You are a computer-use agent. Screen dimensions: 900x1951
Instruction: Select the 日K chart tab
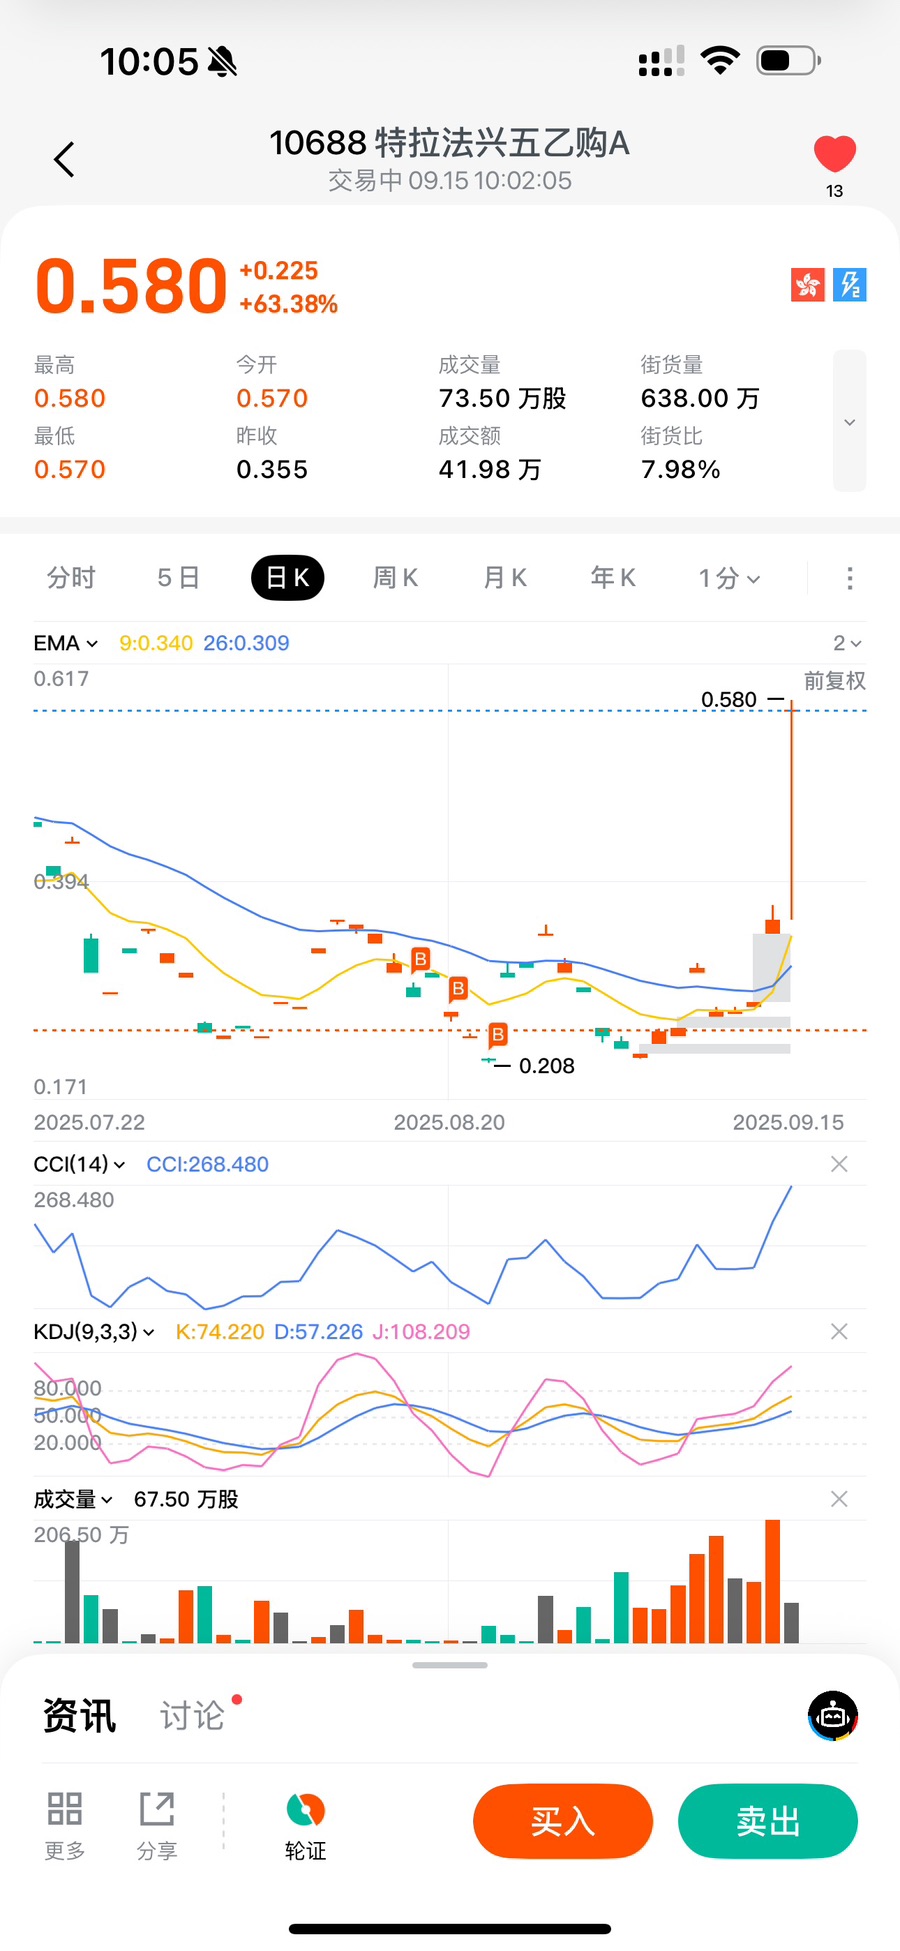(288, 578)
